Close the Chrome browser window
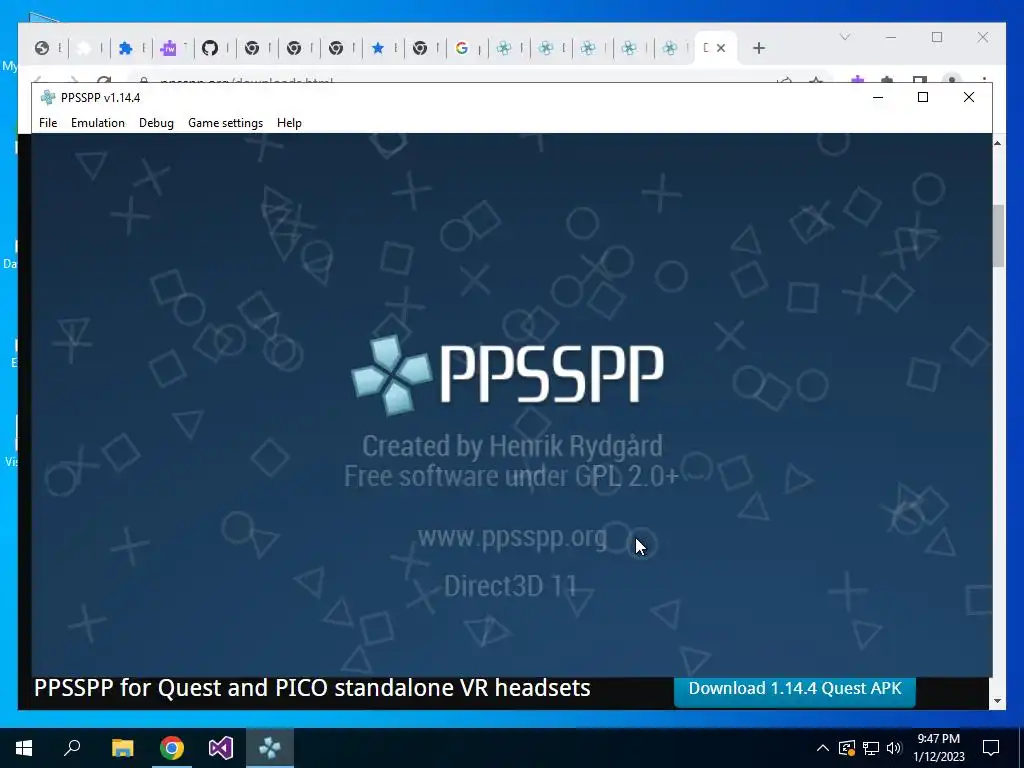Viewport: 1024px width, 768px height. coord(982,37)
